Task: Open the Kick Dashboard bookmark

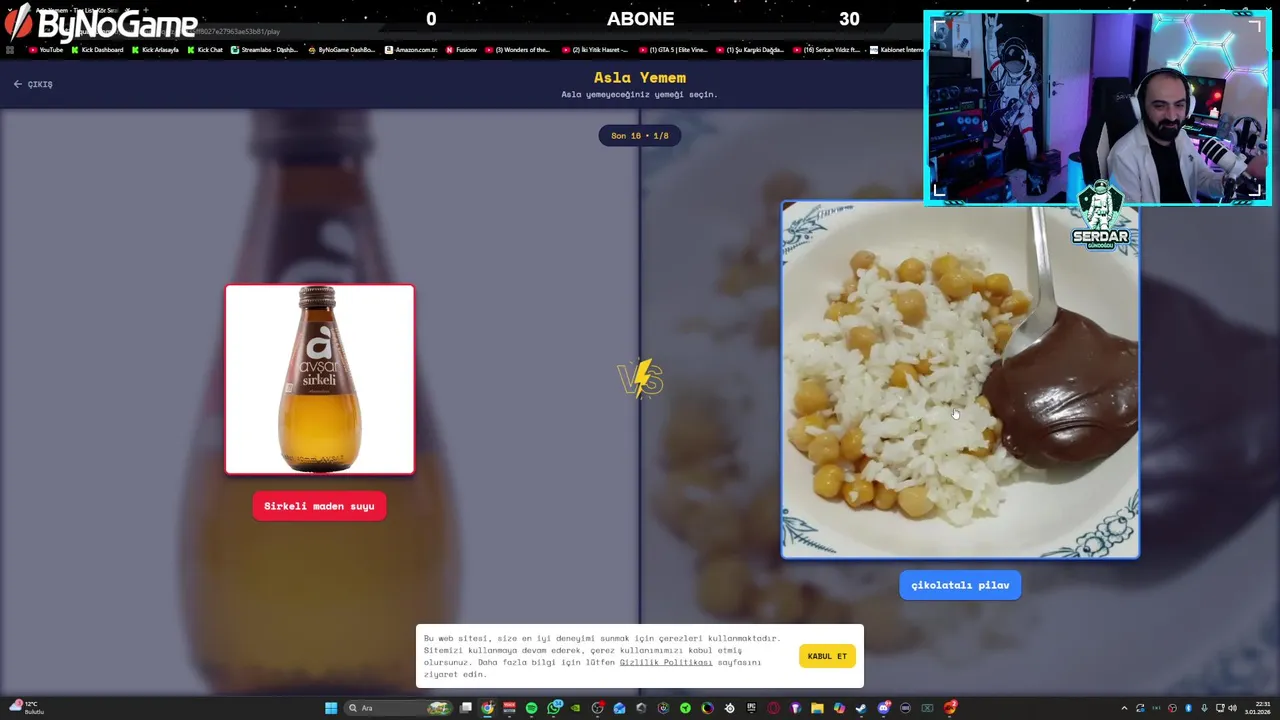Action: pos(97,50)
